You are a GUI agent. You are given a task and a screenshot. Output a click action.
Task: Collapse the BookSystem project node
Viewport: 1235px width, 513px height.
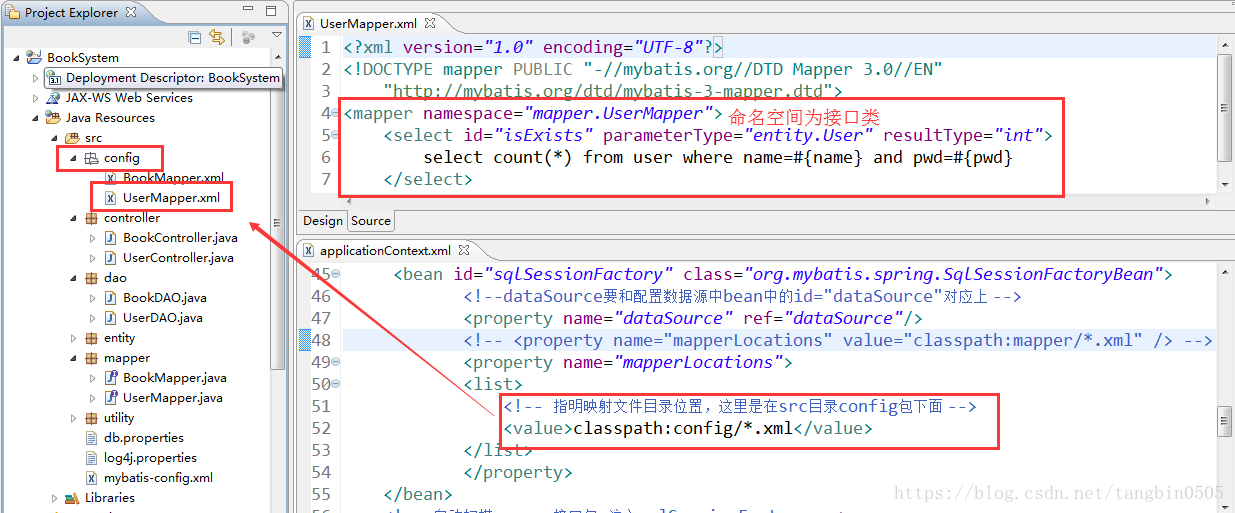click(x=16, y=58)
